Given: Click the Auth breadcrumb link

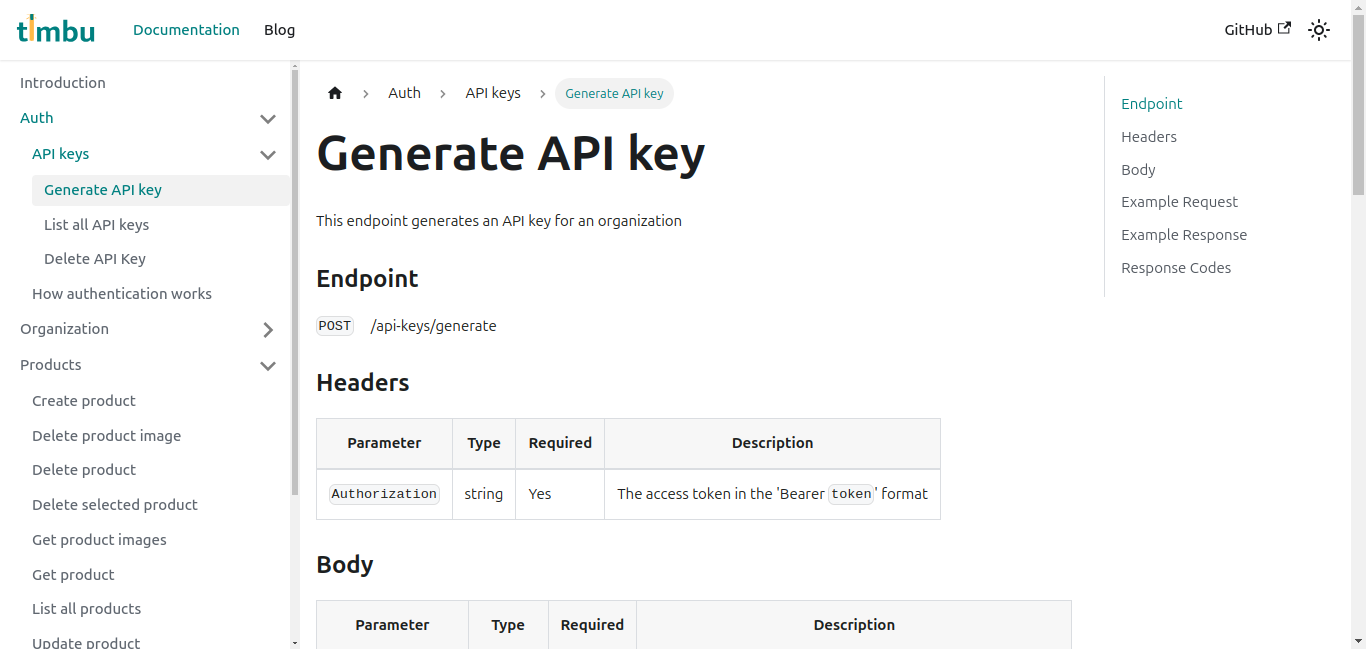Looking at the screenshot, I should point(404,93).
